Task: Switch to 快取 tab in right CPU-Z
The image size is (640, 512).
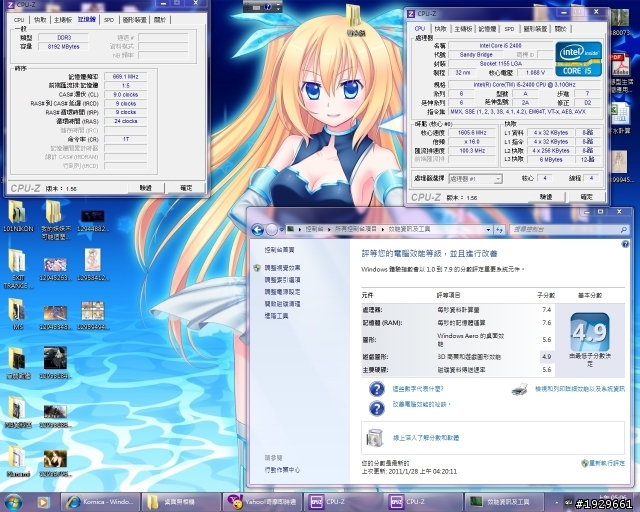Action: pyautogui.click(x=440, y=29)
